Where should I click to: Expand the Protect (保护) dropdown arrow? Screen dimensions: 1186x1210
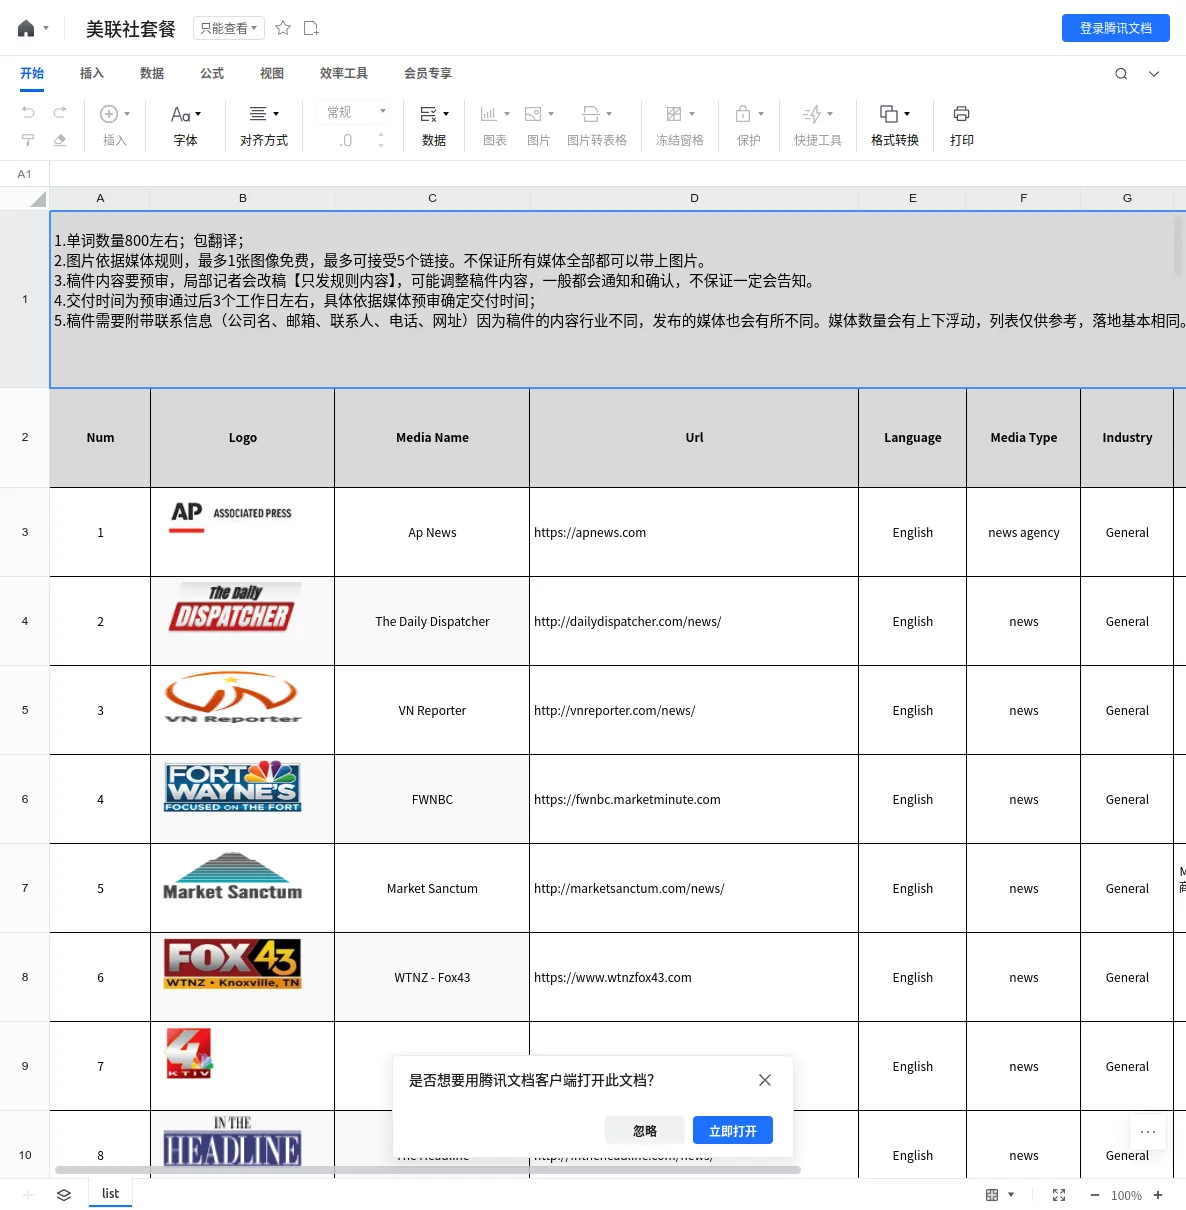tap(761, 114)
